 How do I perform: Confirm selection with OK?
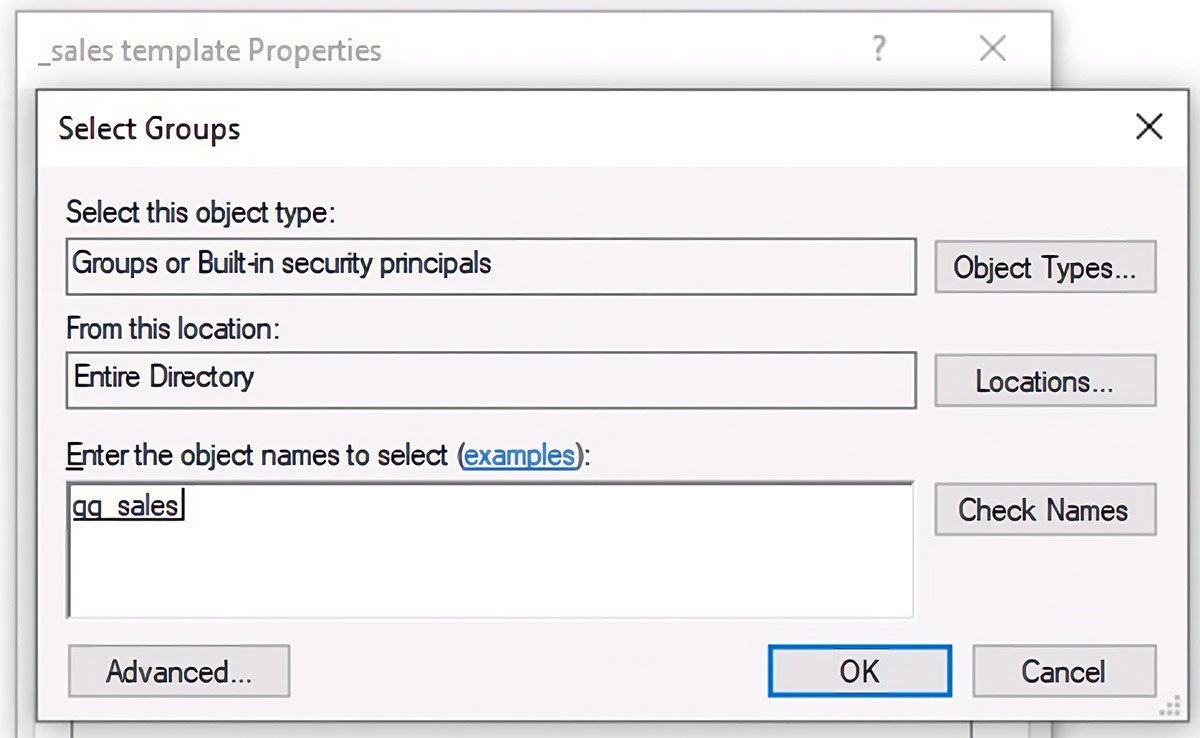859,671
